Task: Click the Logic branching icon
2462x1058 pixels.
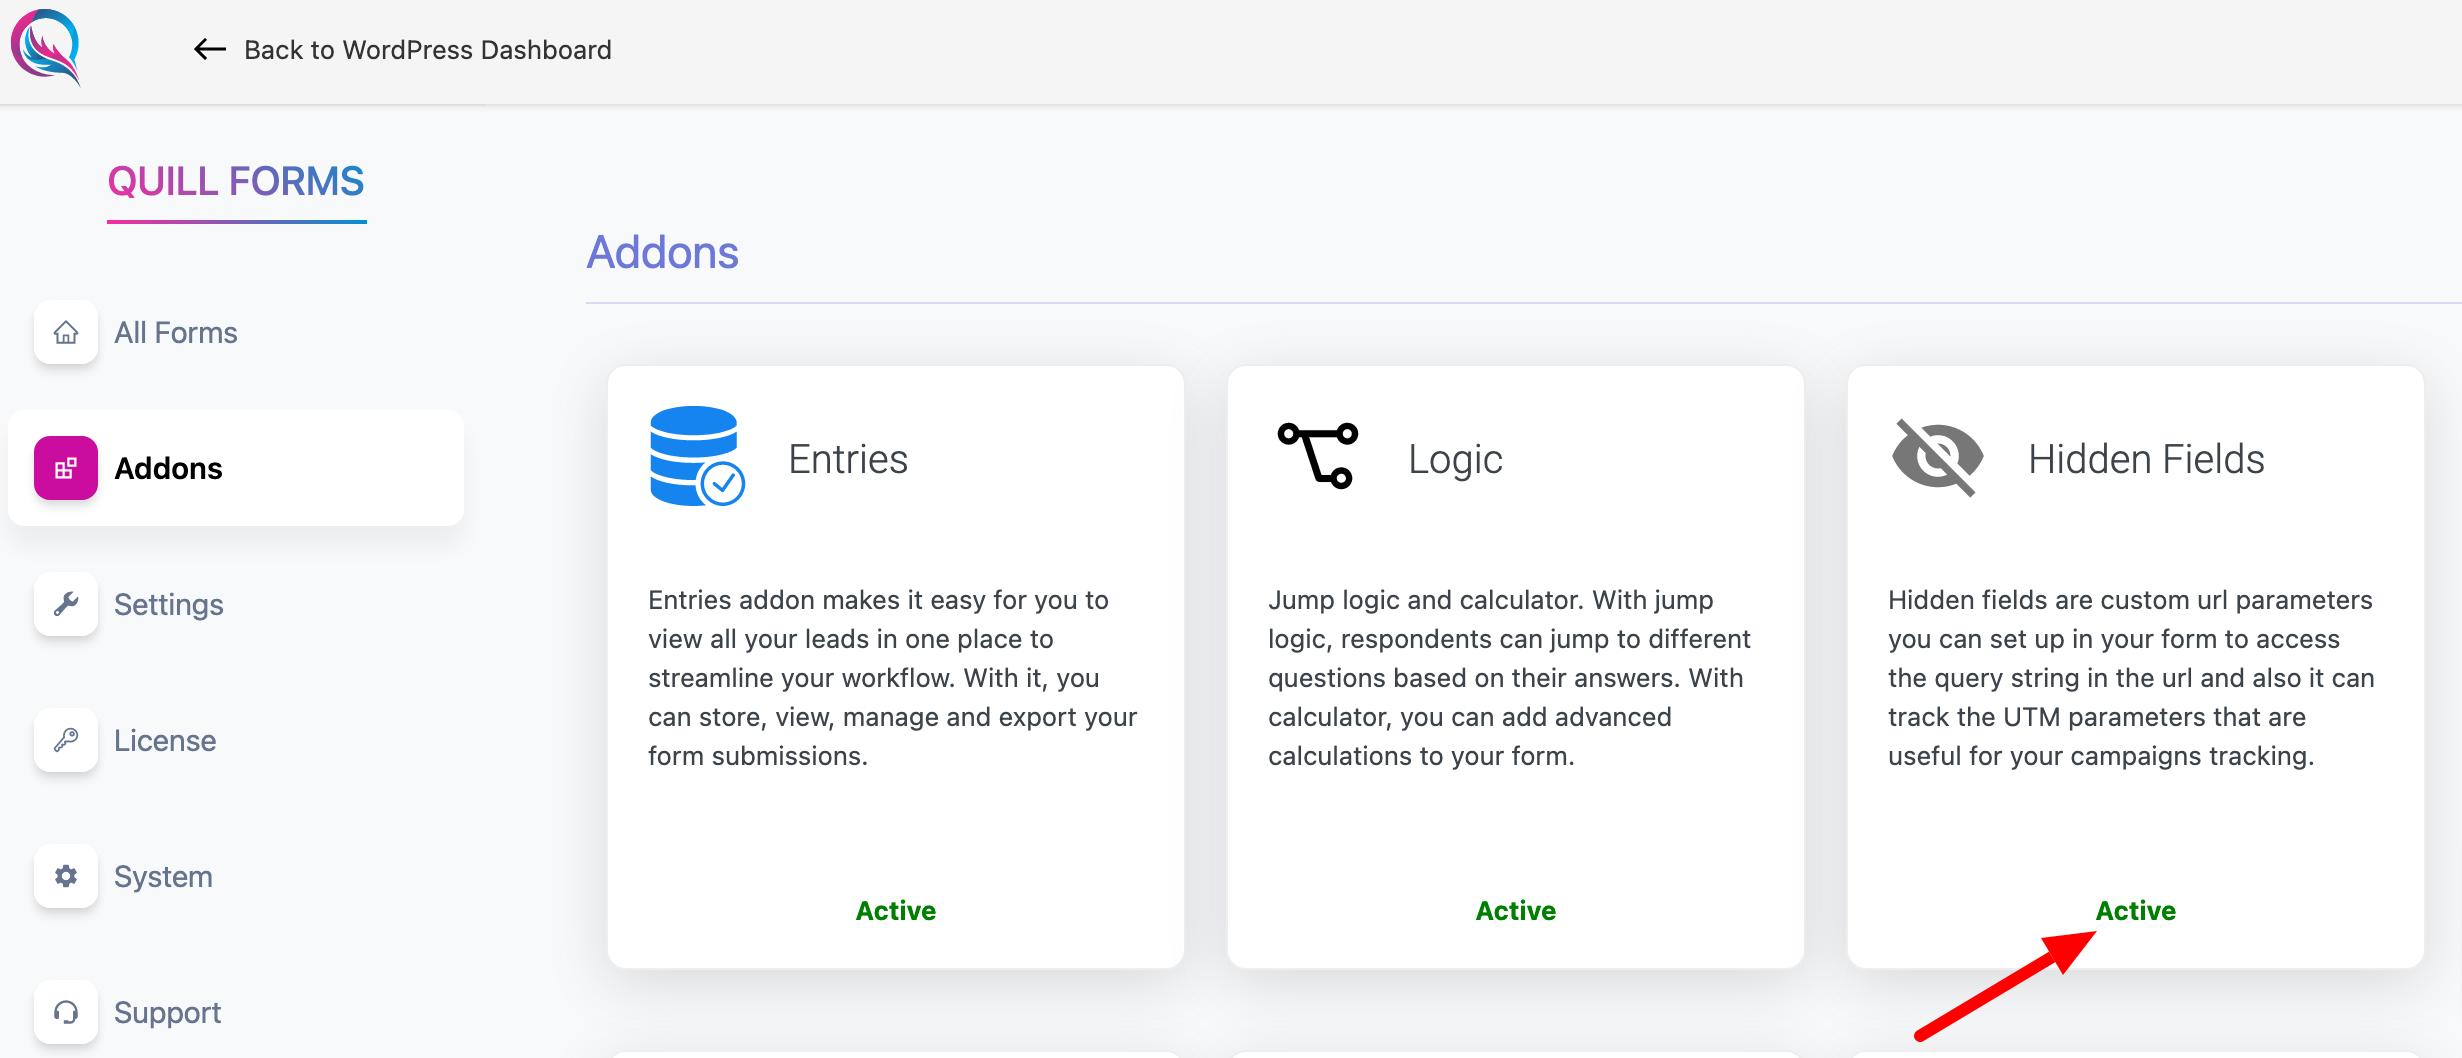Action: [x=1318, y=456]
